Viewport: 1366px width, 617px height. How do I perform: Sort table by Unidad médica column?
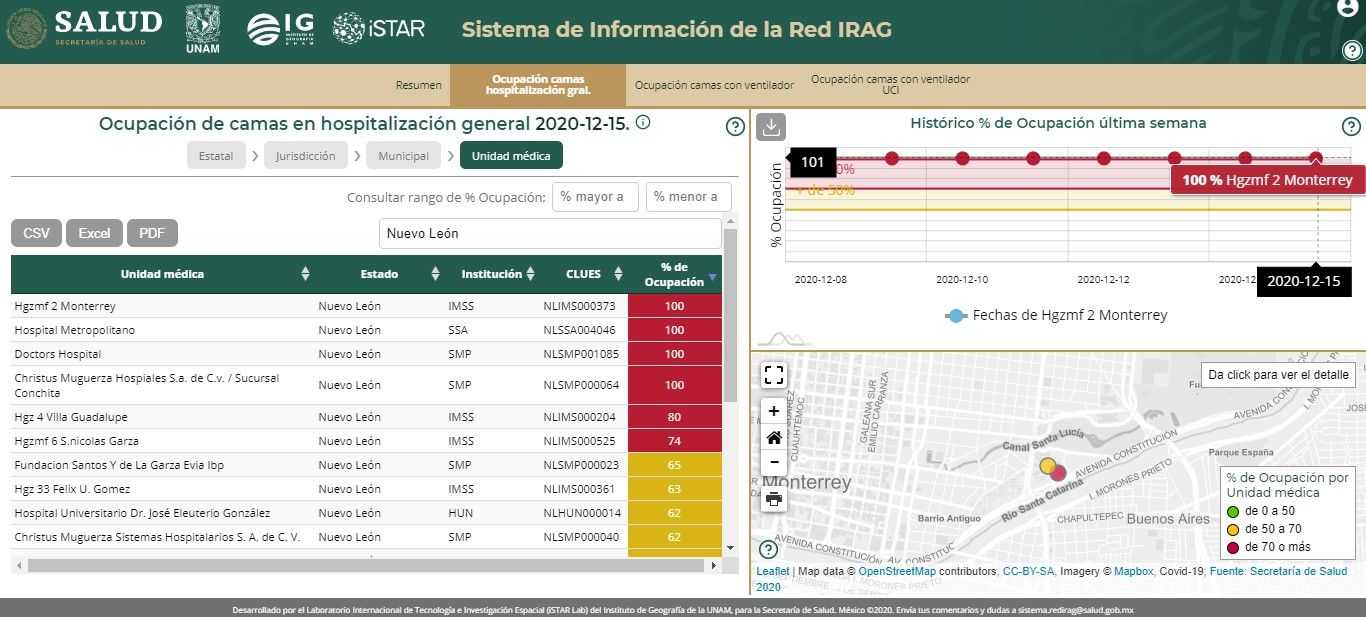305,274
